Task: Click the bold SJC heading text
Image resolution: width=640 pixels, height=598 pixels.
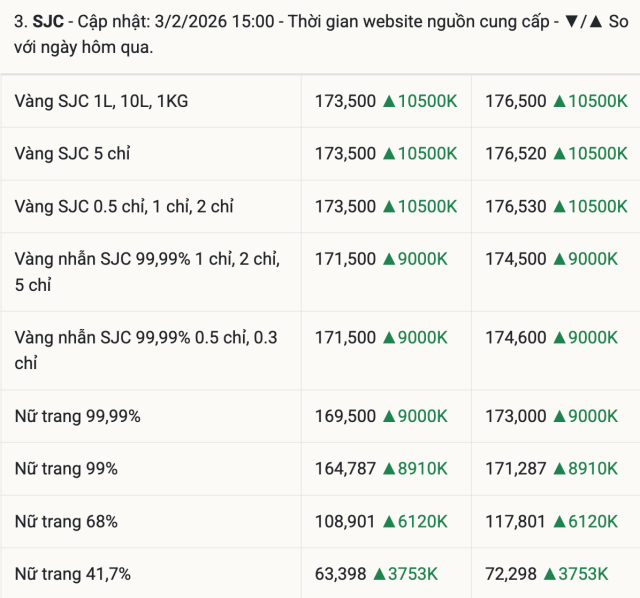Action: tap(48, 21)
